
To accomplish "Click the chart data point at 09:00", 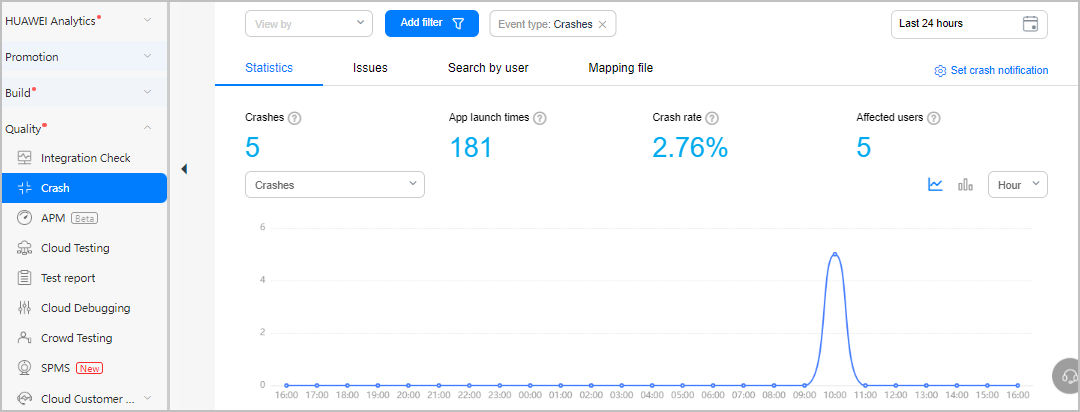I will [x=804, y=385].
